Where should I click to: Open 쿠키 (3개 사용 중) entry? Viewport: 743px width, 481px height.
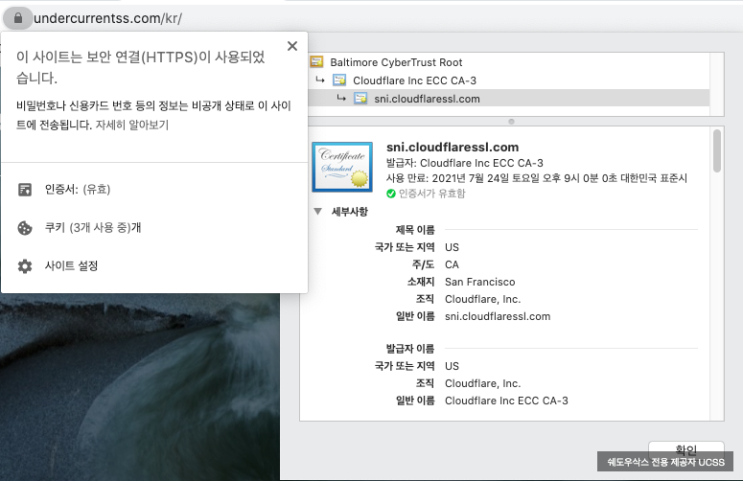[93, 227]
